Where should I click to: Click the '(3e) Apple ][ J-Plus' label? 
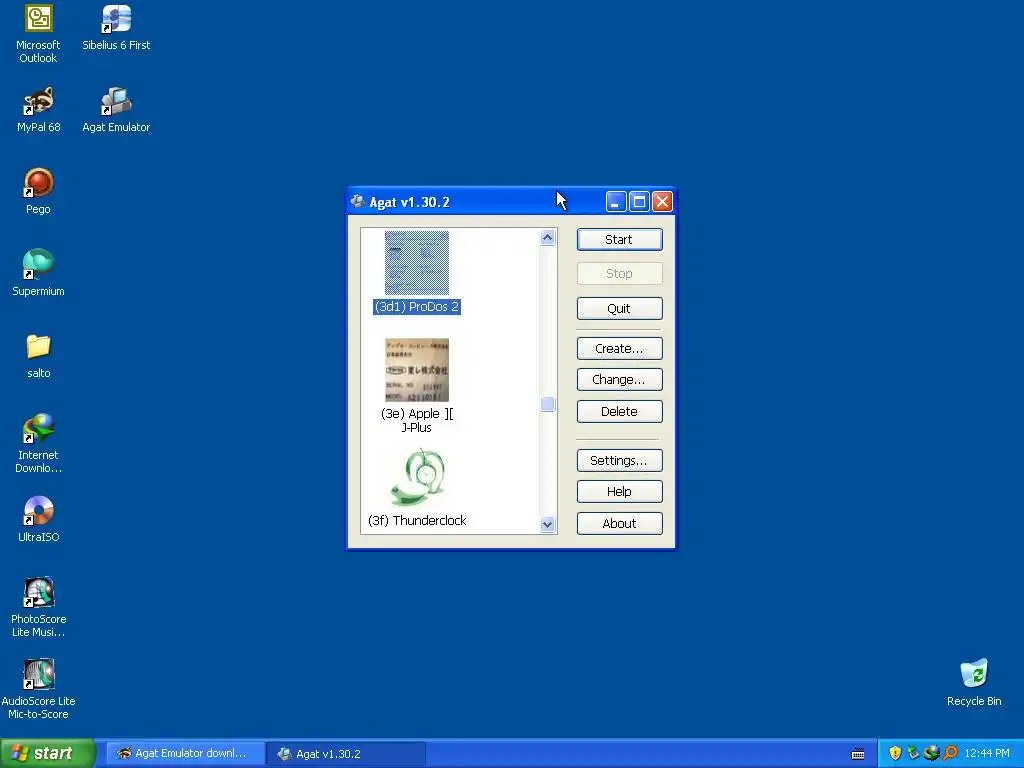click(417, 421)
